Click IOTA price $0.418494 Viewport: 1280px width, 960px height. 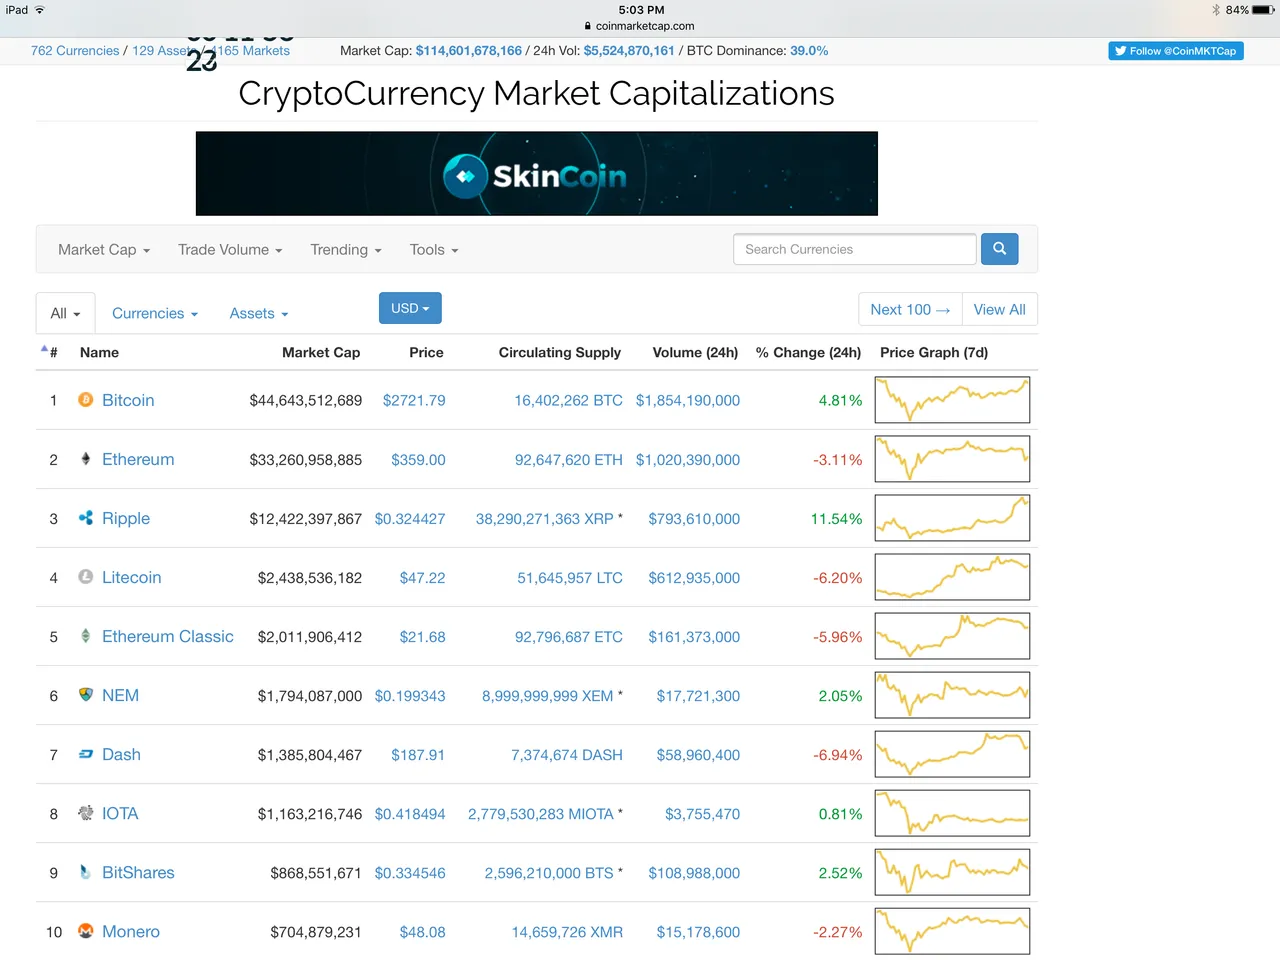[x=410, y=813]
